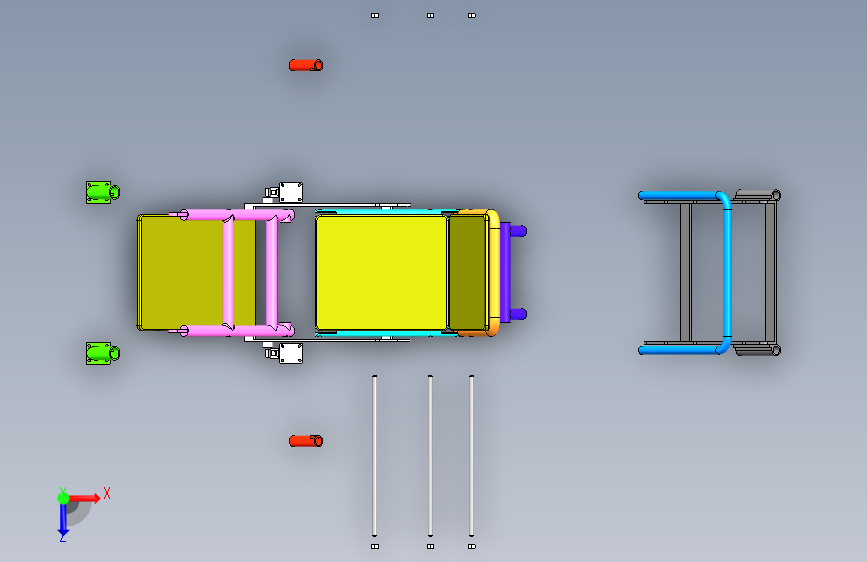
Task: Select the lower white mounting plate
Action: [x=291, y=353]
